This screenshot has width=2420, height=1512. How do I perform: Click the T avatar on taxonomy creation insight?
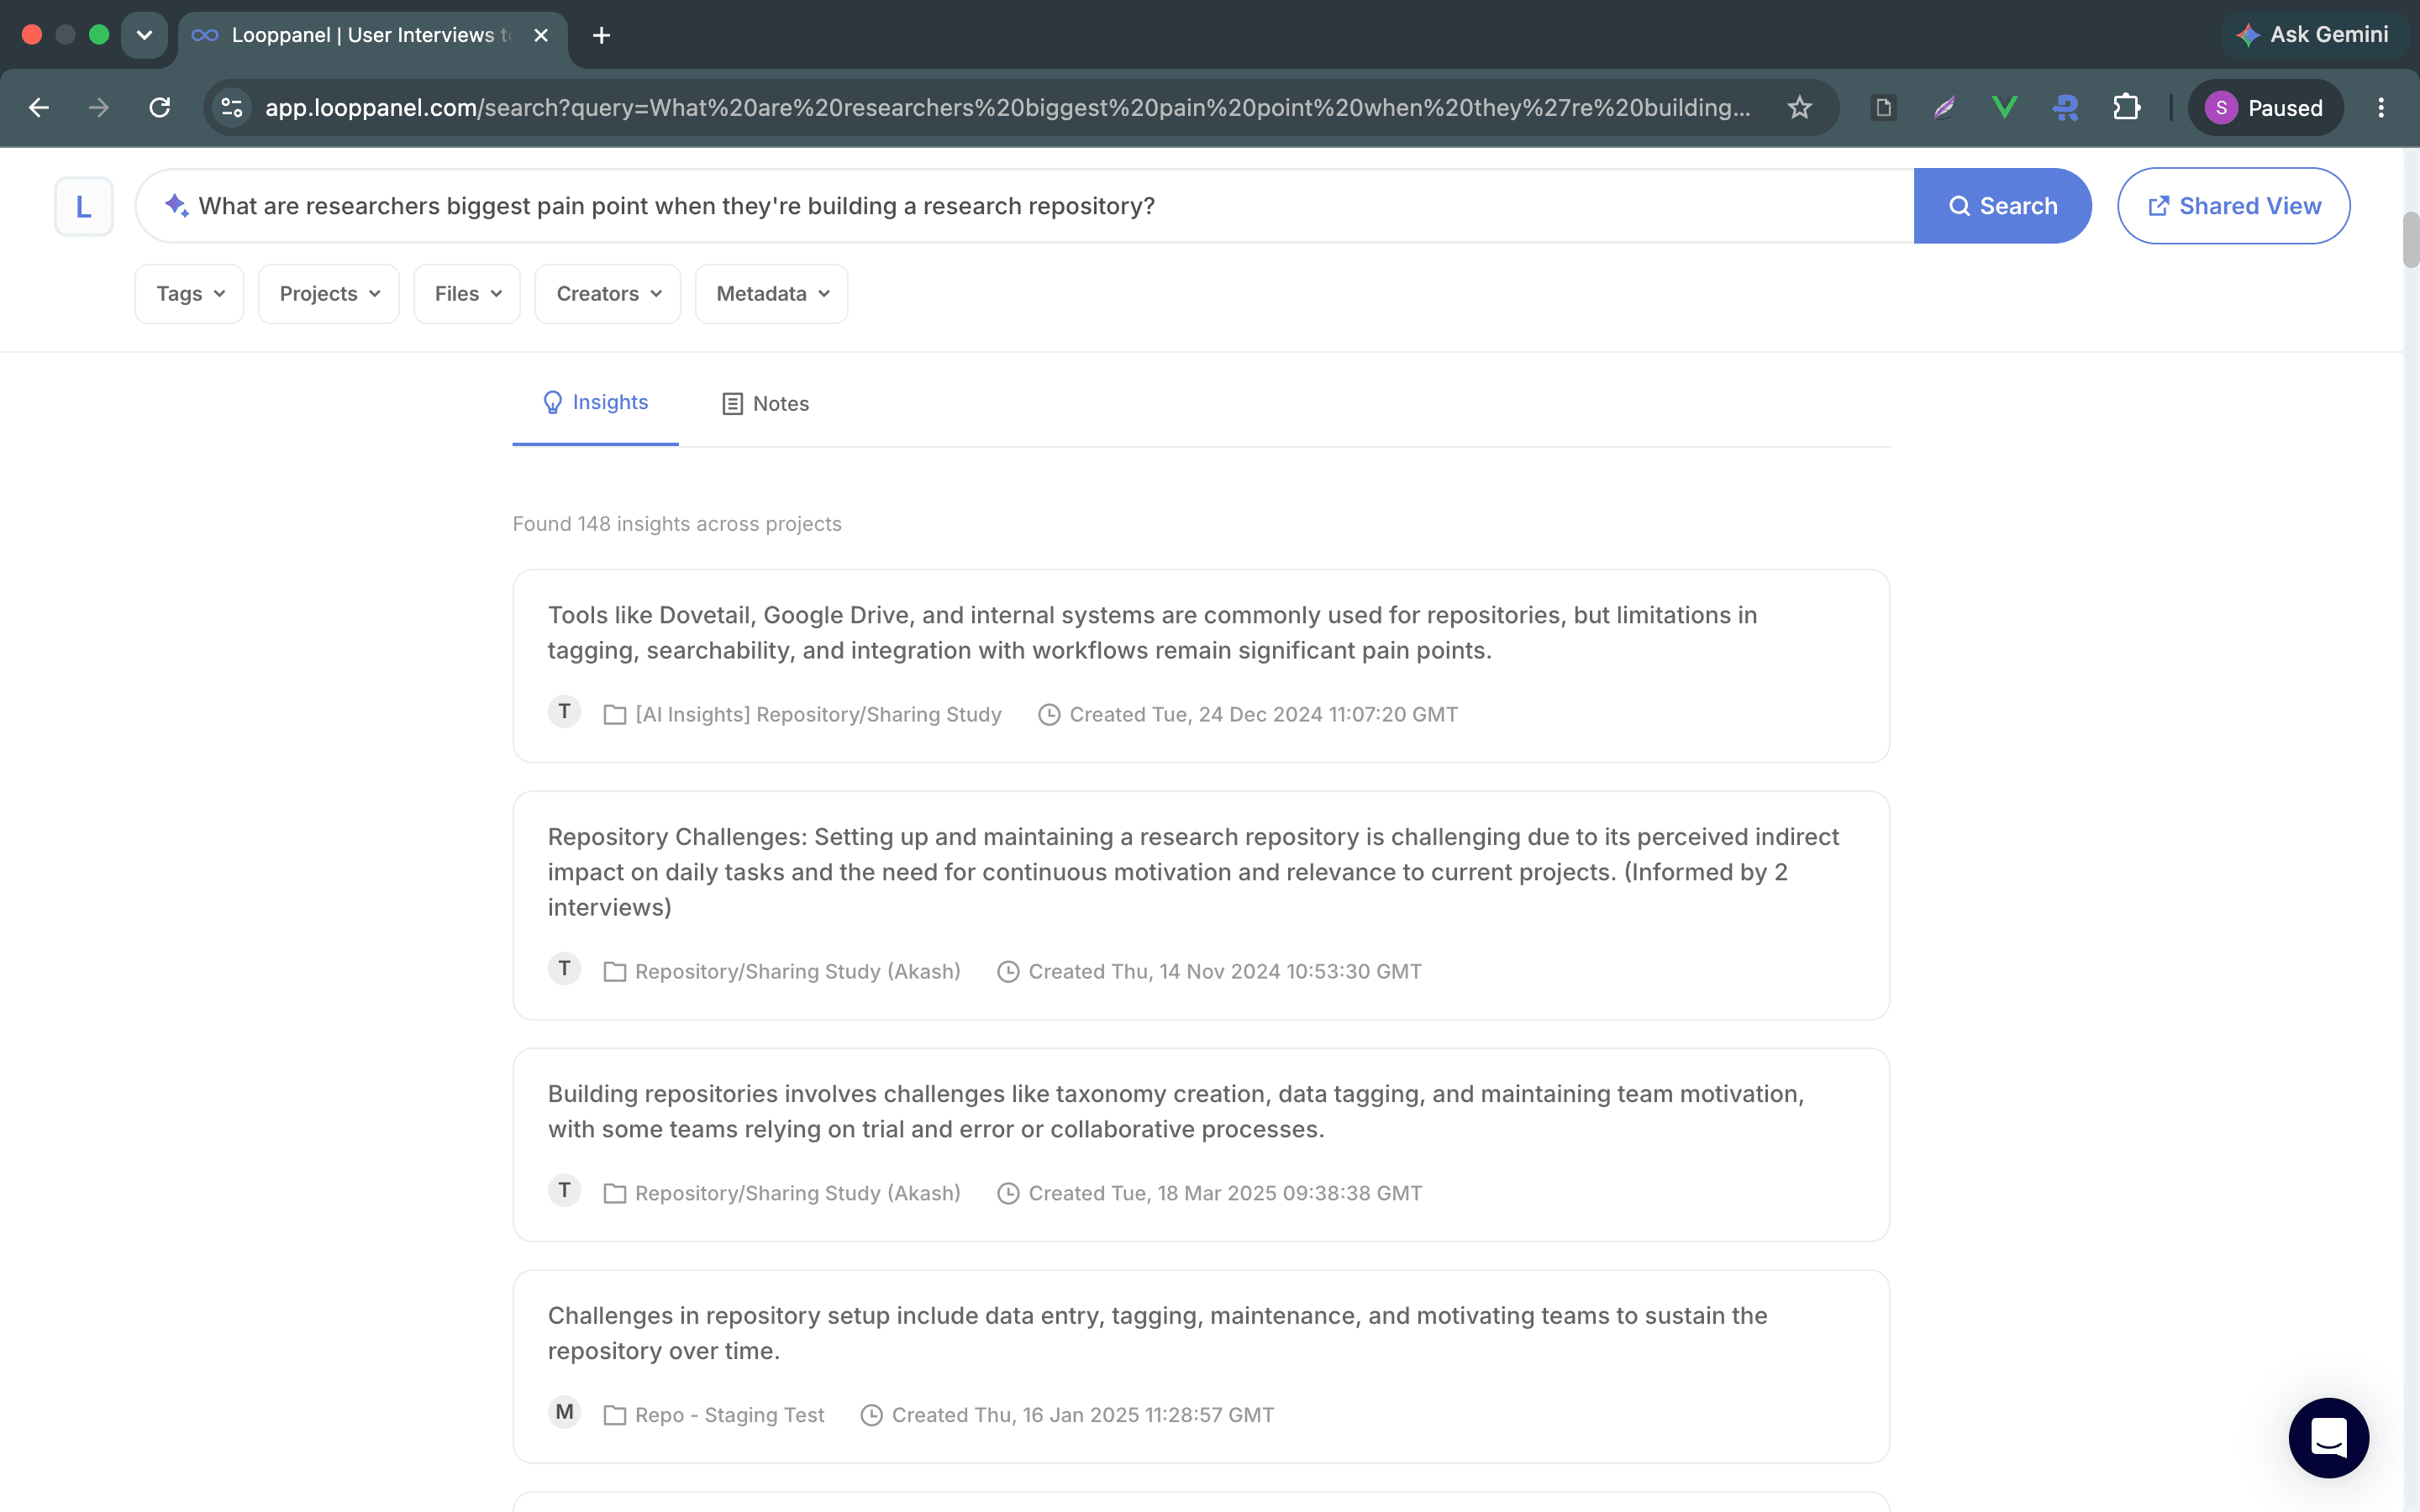point(565,1191)
